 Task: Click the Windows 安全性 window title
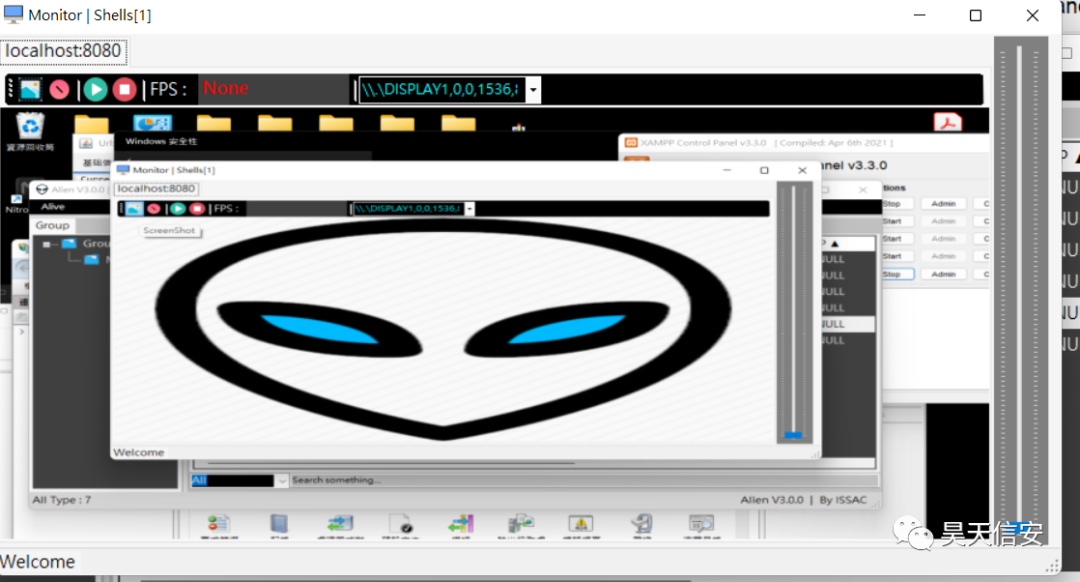pos(161,141)
